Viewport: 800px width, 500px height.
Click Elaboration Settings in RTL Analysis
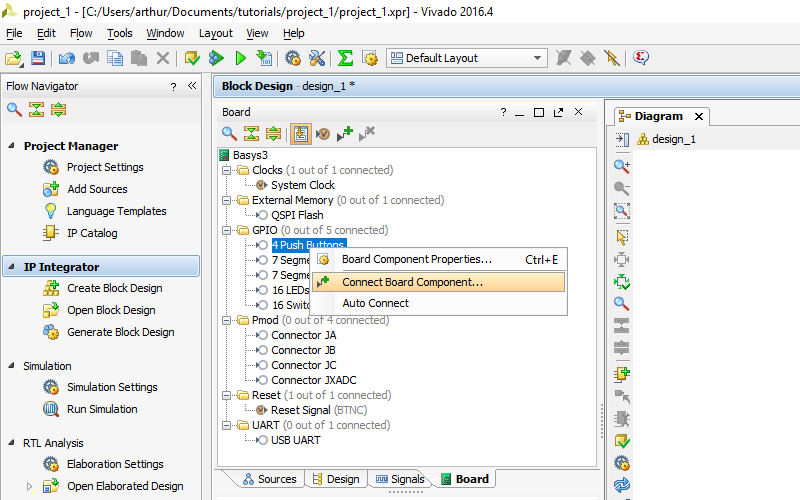coord(115,464)
